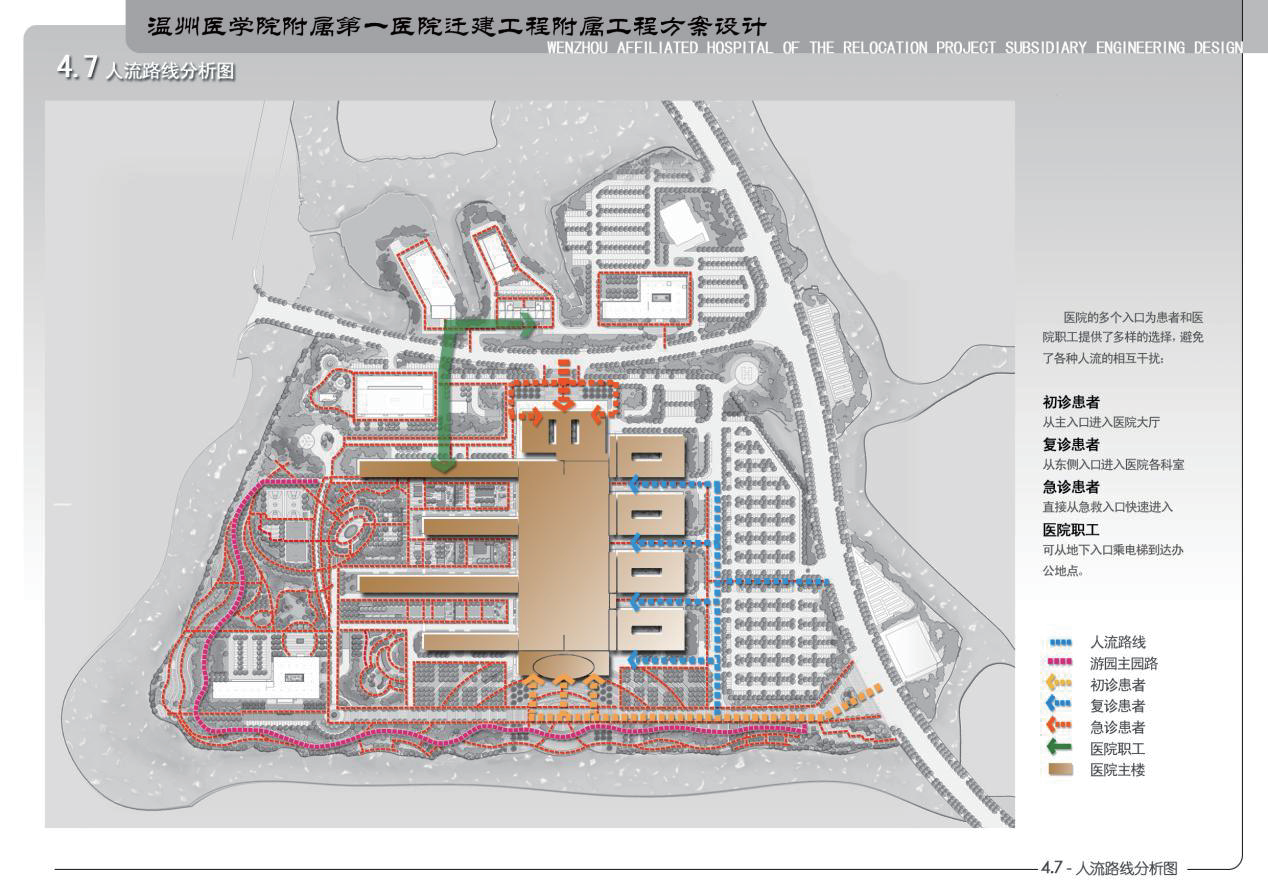This screenshot has height=896, width=1268.
Task: Click the intro line 医院的多个入口为患者和医
Action: point(1132,317)
